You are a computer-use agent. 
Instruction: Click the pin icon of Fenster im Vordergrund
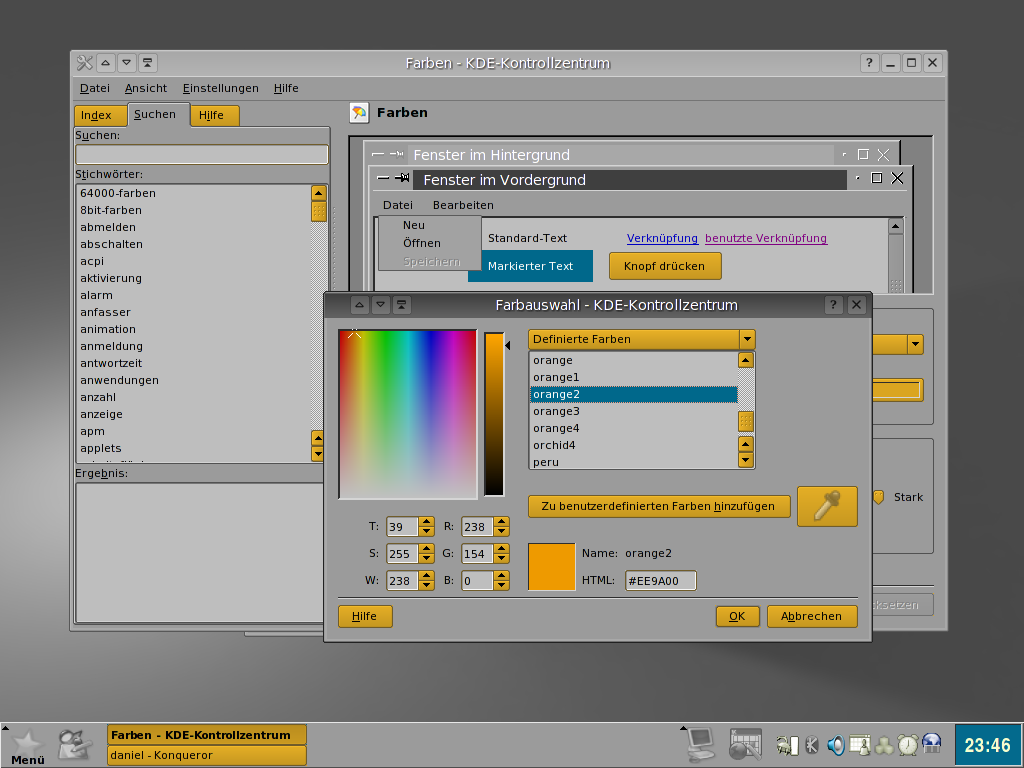402,178
